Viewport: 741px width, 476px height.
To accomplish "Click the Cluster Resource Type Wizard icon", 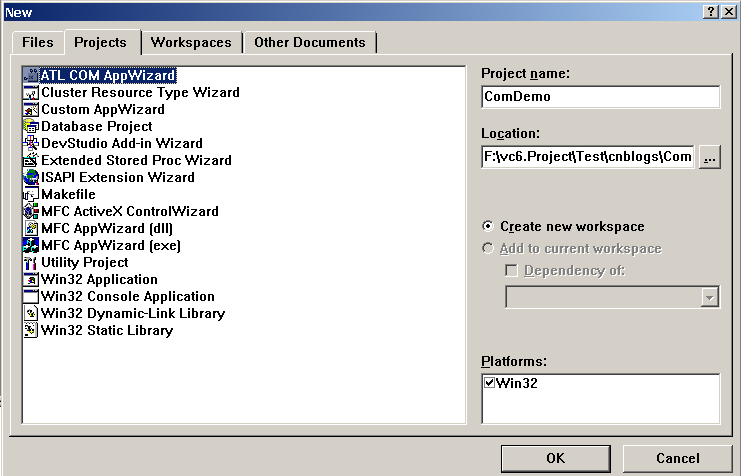I will [x=31, y=92].
